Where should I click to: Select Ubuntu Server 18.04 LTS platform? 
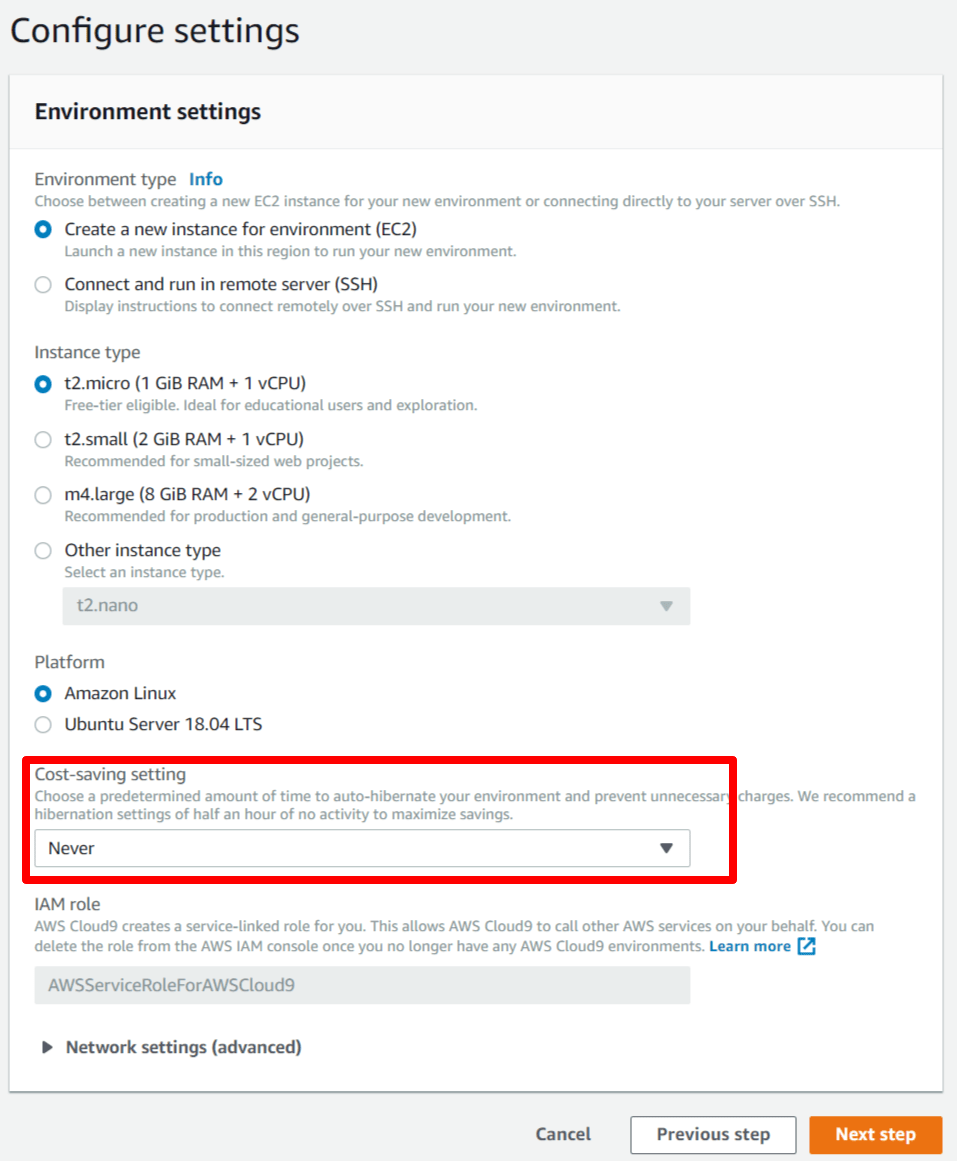tap(43, 724)
